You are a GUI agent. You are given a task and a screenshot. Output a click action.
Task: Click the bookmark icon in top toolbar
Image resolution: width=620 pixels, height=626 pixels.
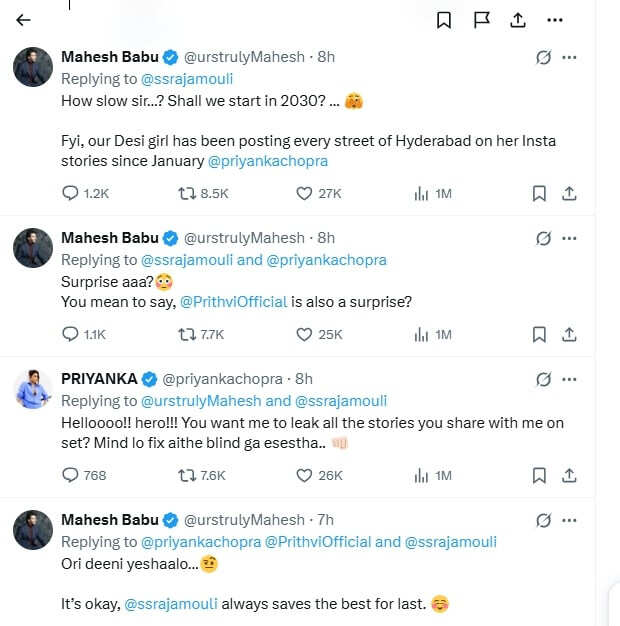(x=444, y=20)
